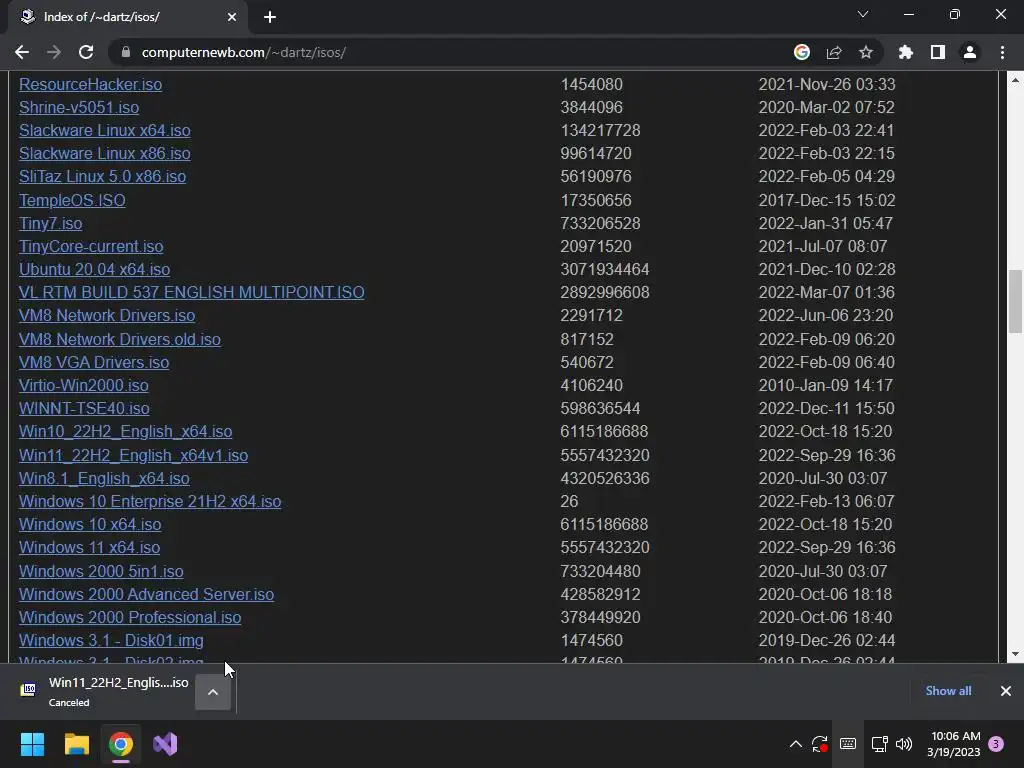Toggle the browser side panel
Viewport: 1024px width, 768px height.
pyautogui.click(x=938, y=52)
